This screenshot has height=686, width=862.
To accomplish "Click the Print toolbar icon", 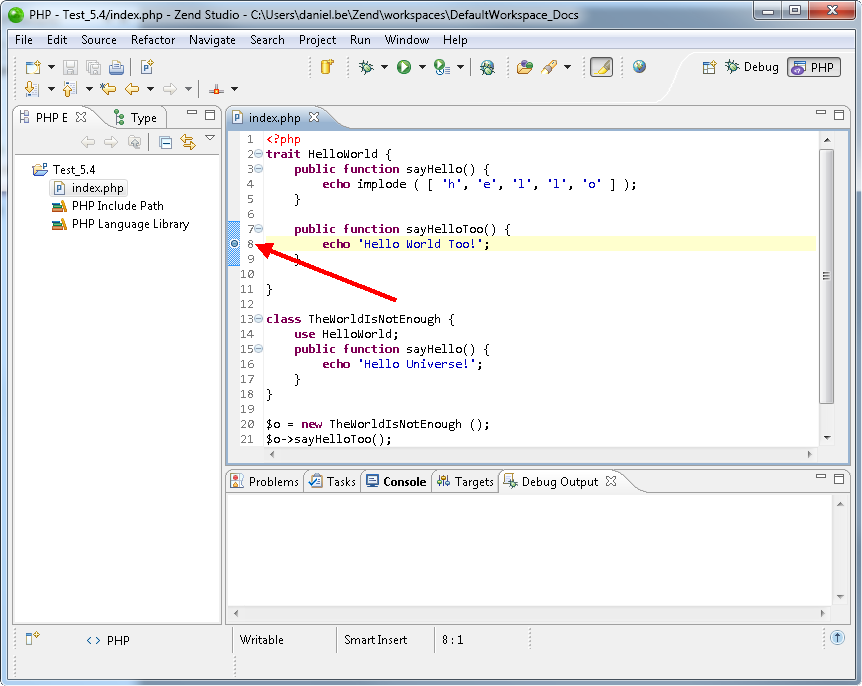I will 116,67.
